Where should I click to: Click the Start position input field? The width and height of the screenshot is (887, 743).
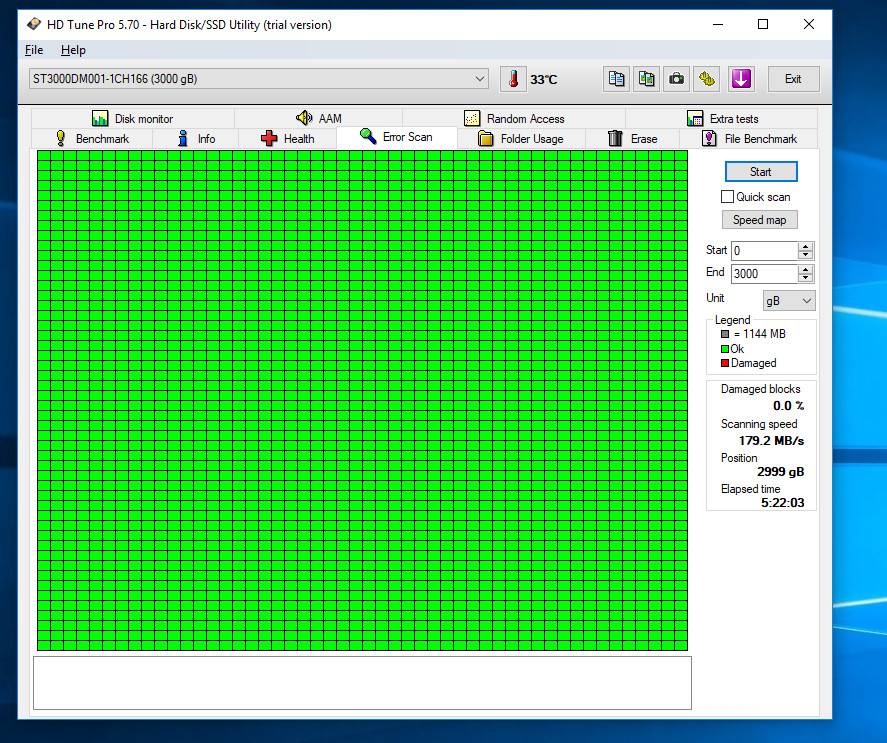[764, 251]
